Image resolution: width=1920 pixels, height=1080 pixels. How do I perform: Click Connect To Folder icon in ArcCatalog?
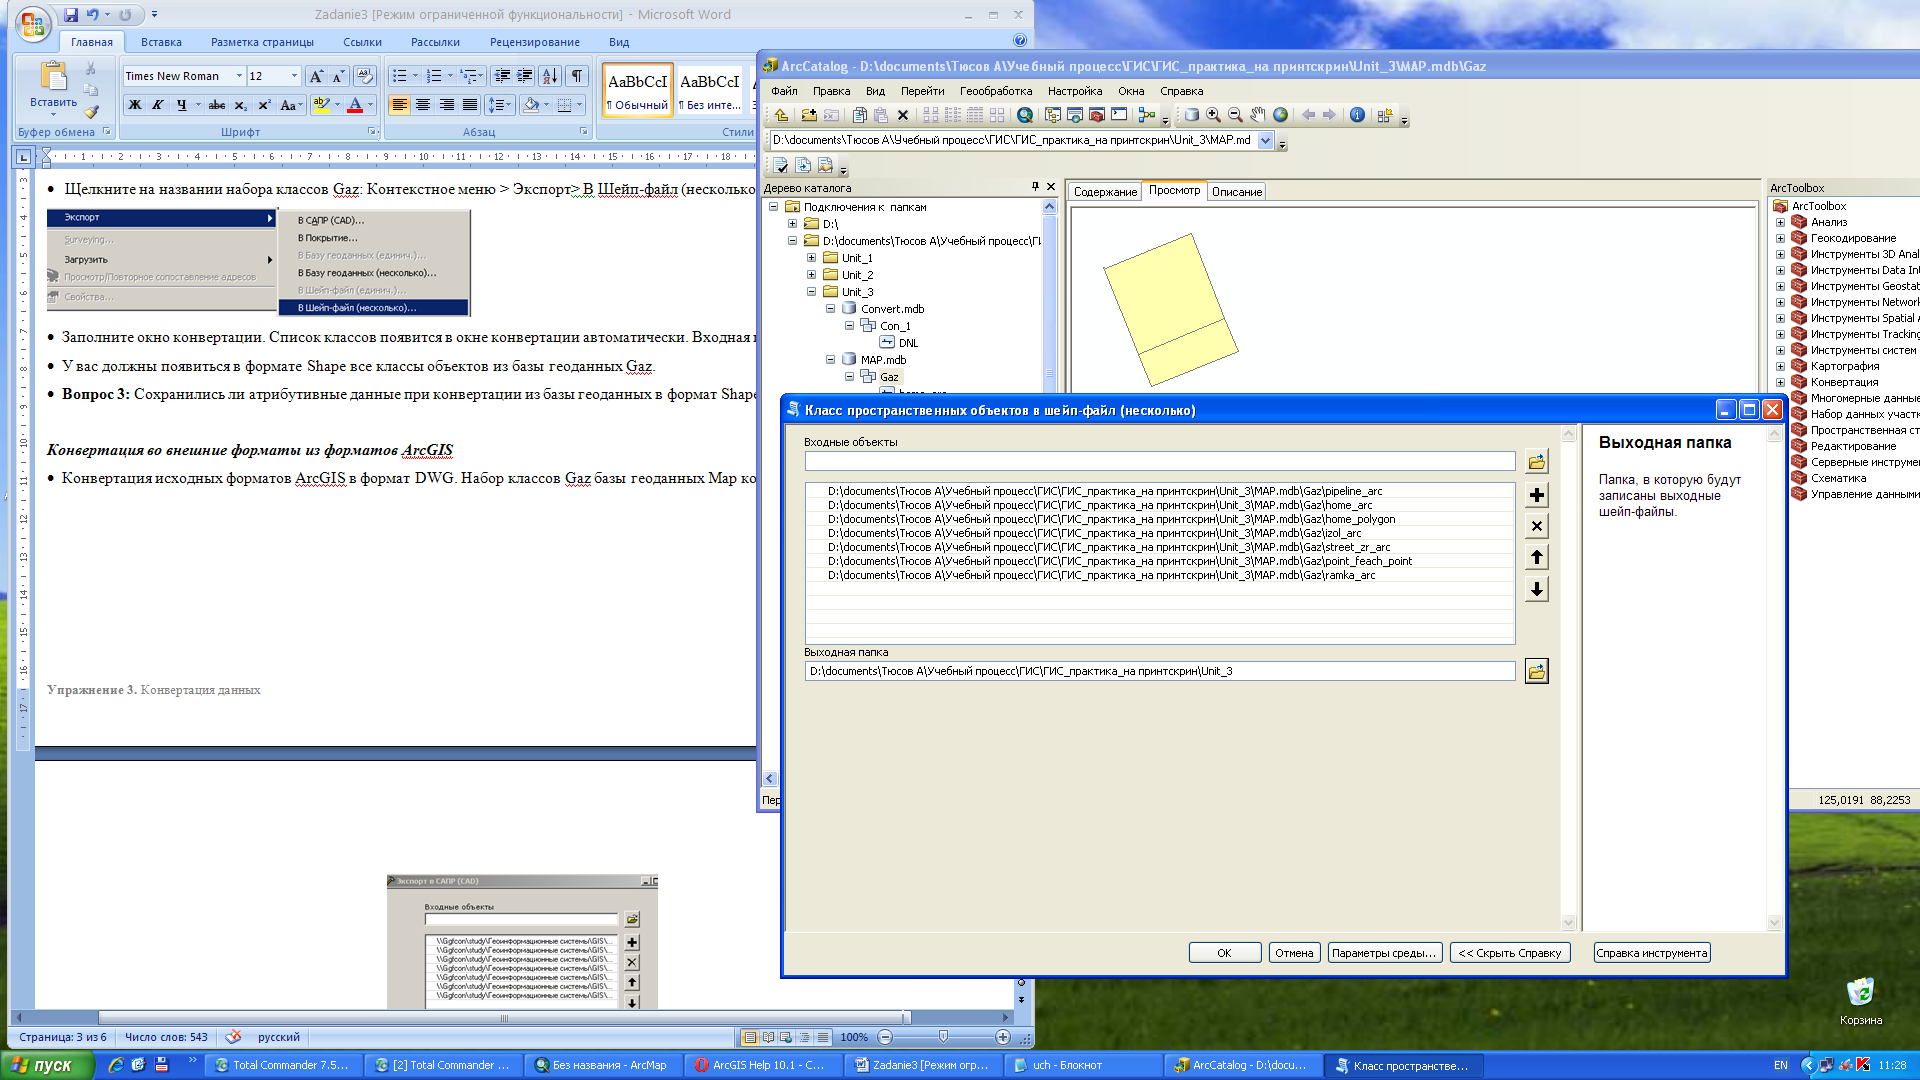(x=809, y=115)
